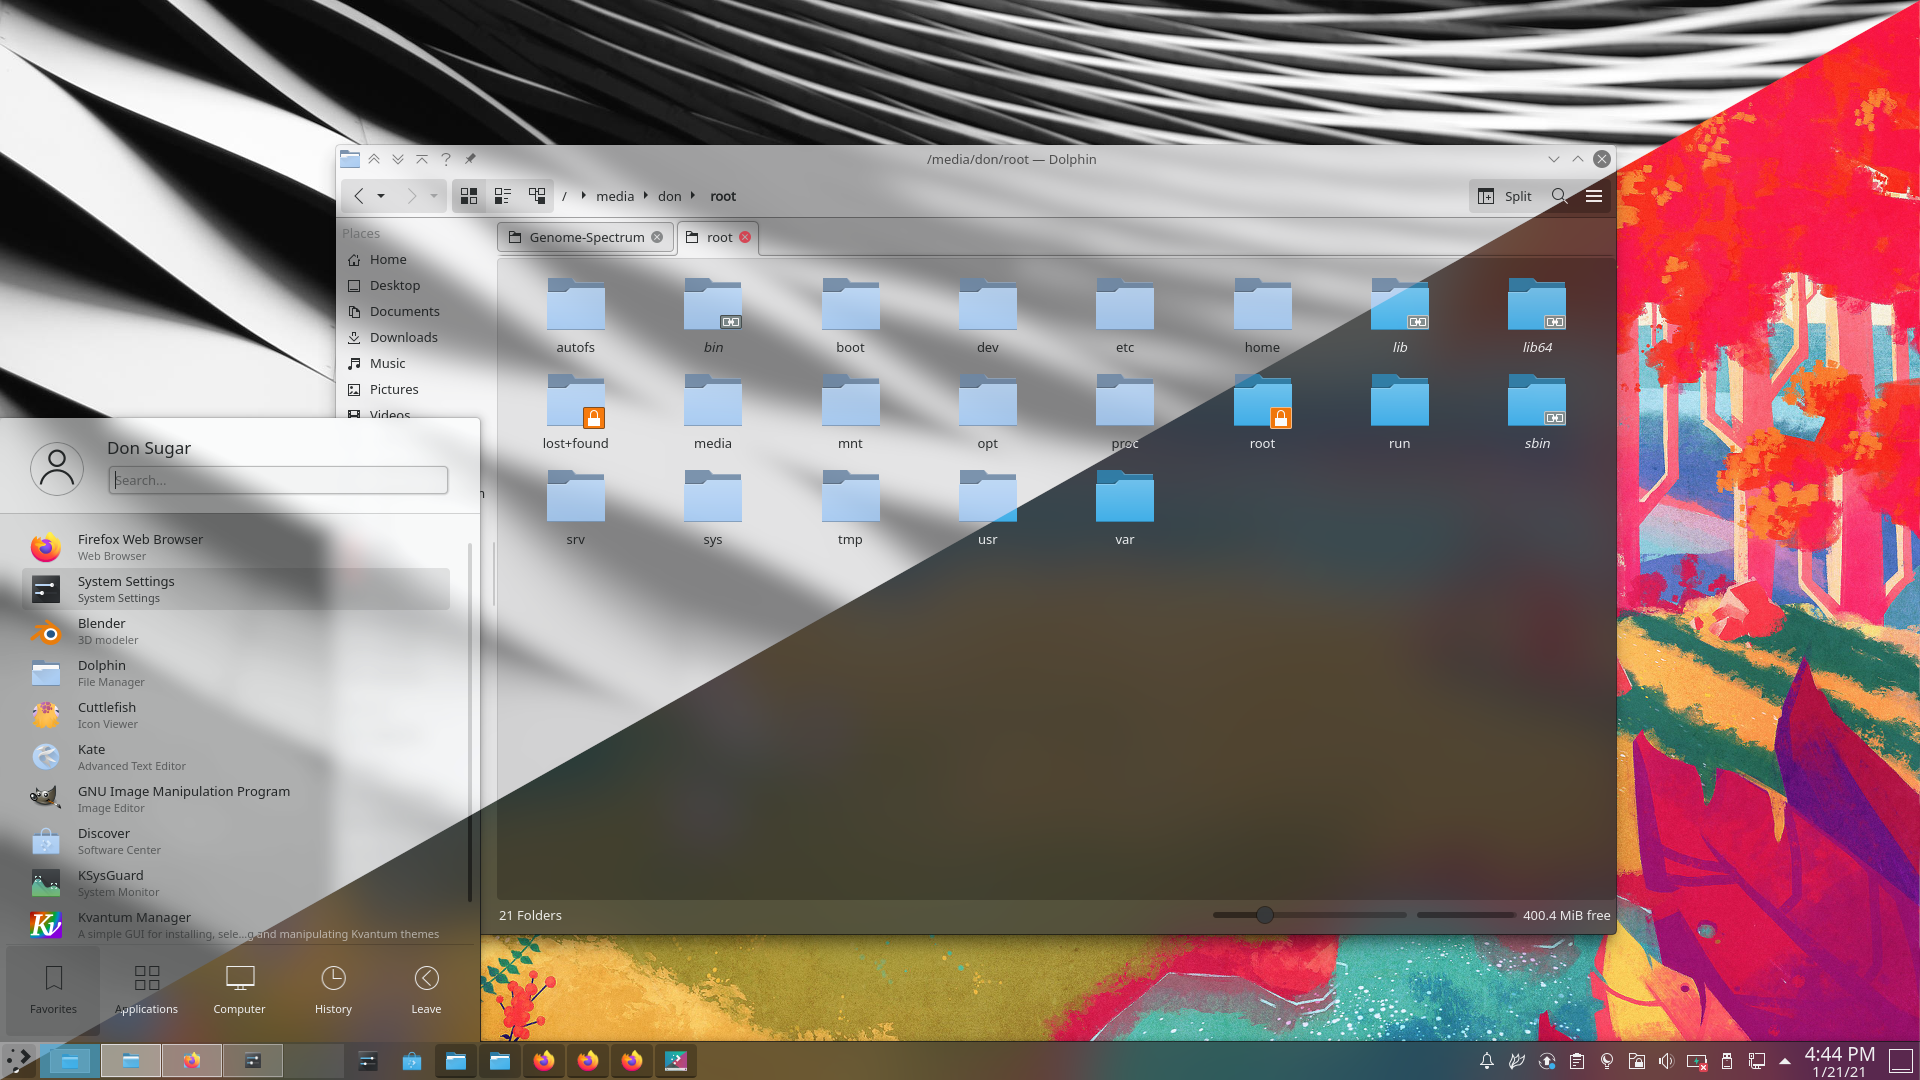Viewport: 1920px width, 1080px height.
Task: Open the Applications tab in launcher
Action: [146, 989]
